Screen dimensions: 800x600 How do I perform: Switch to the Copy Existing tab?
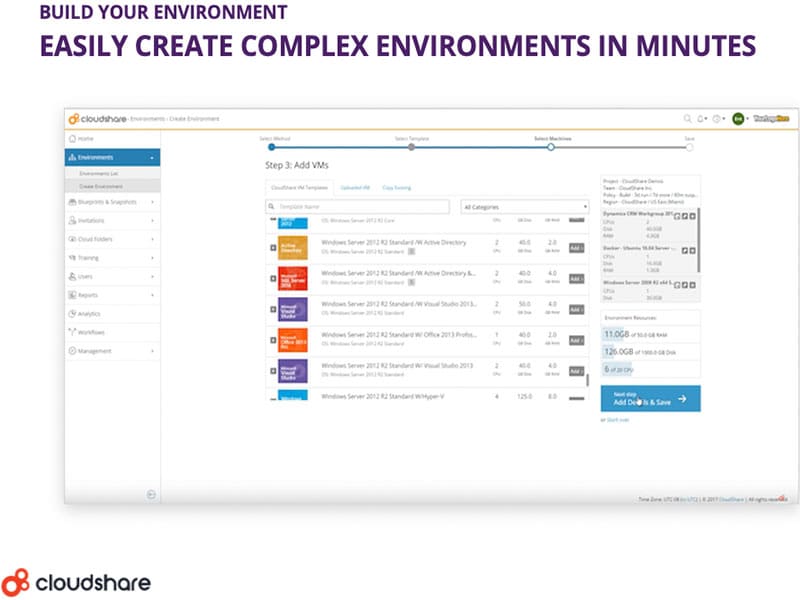pyautogui.click(x=396, y=188)
